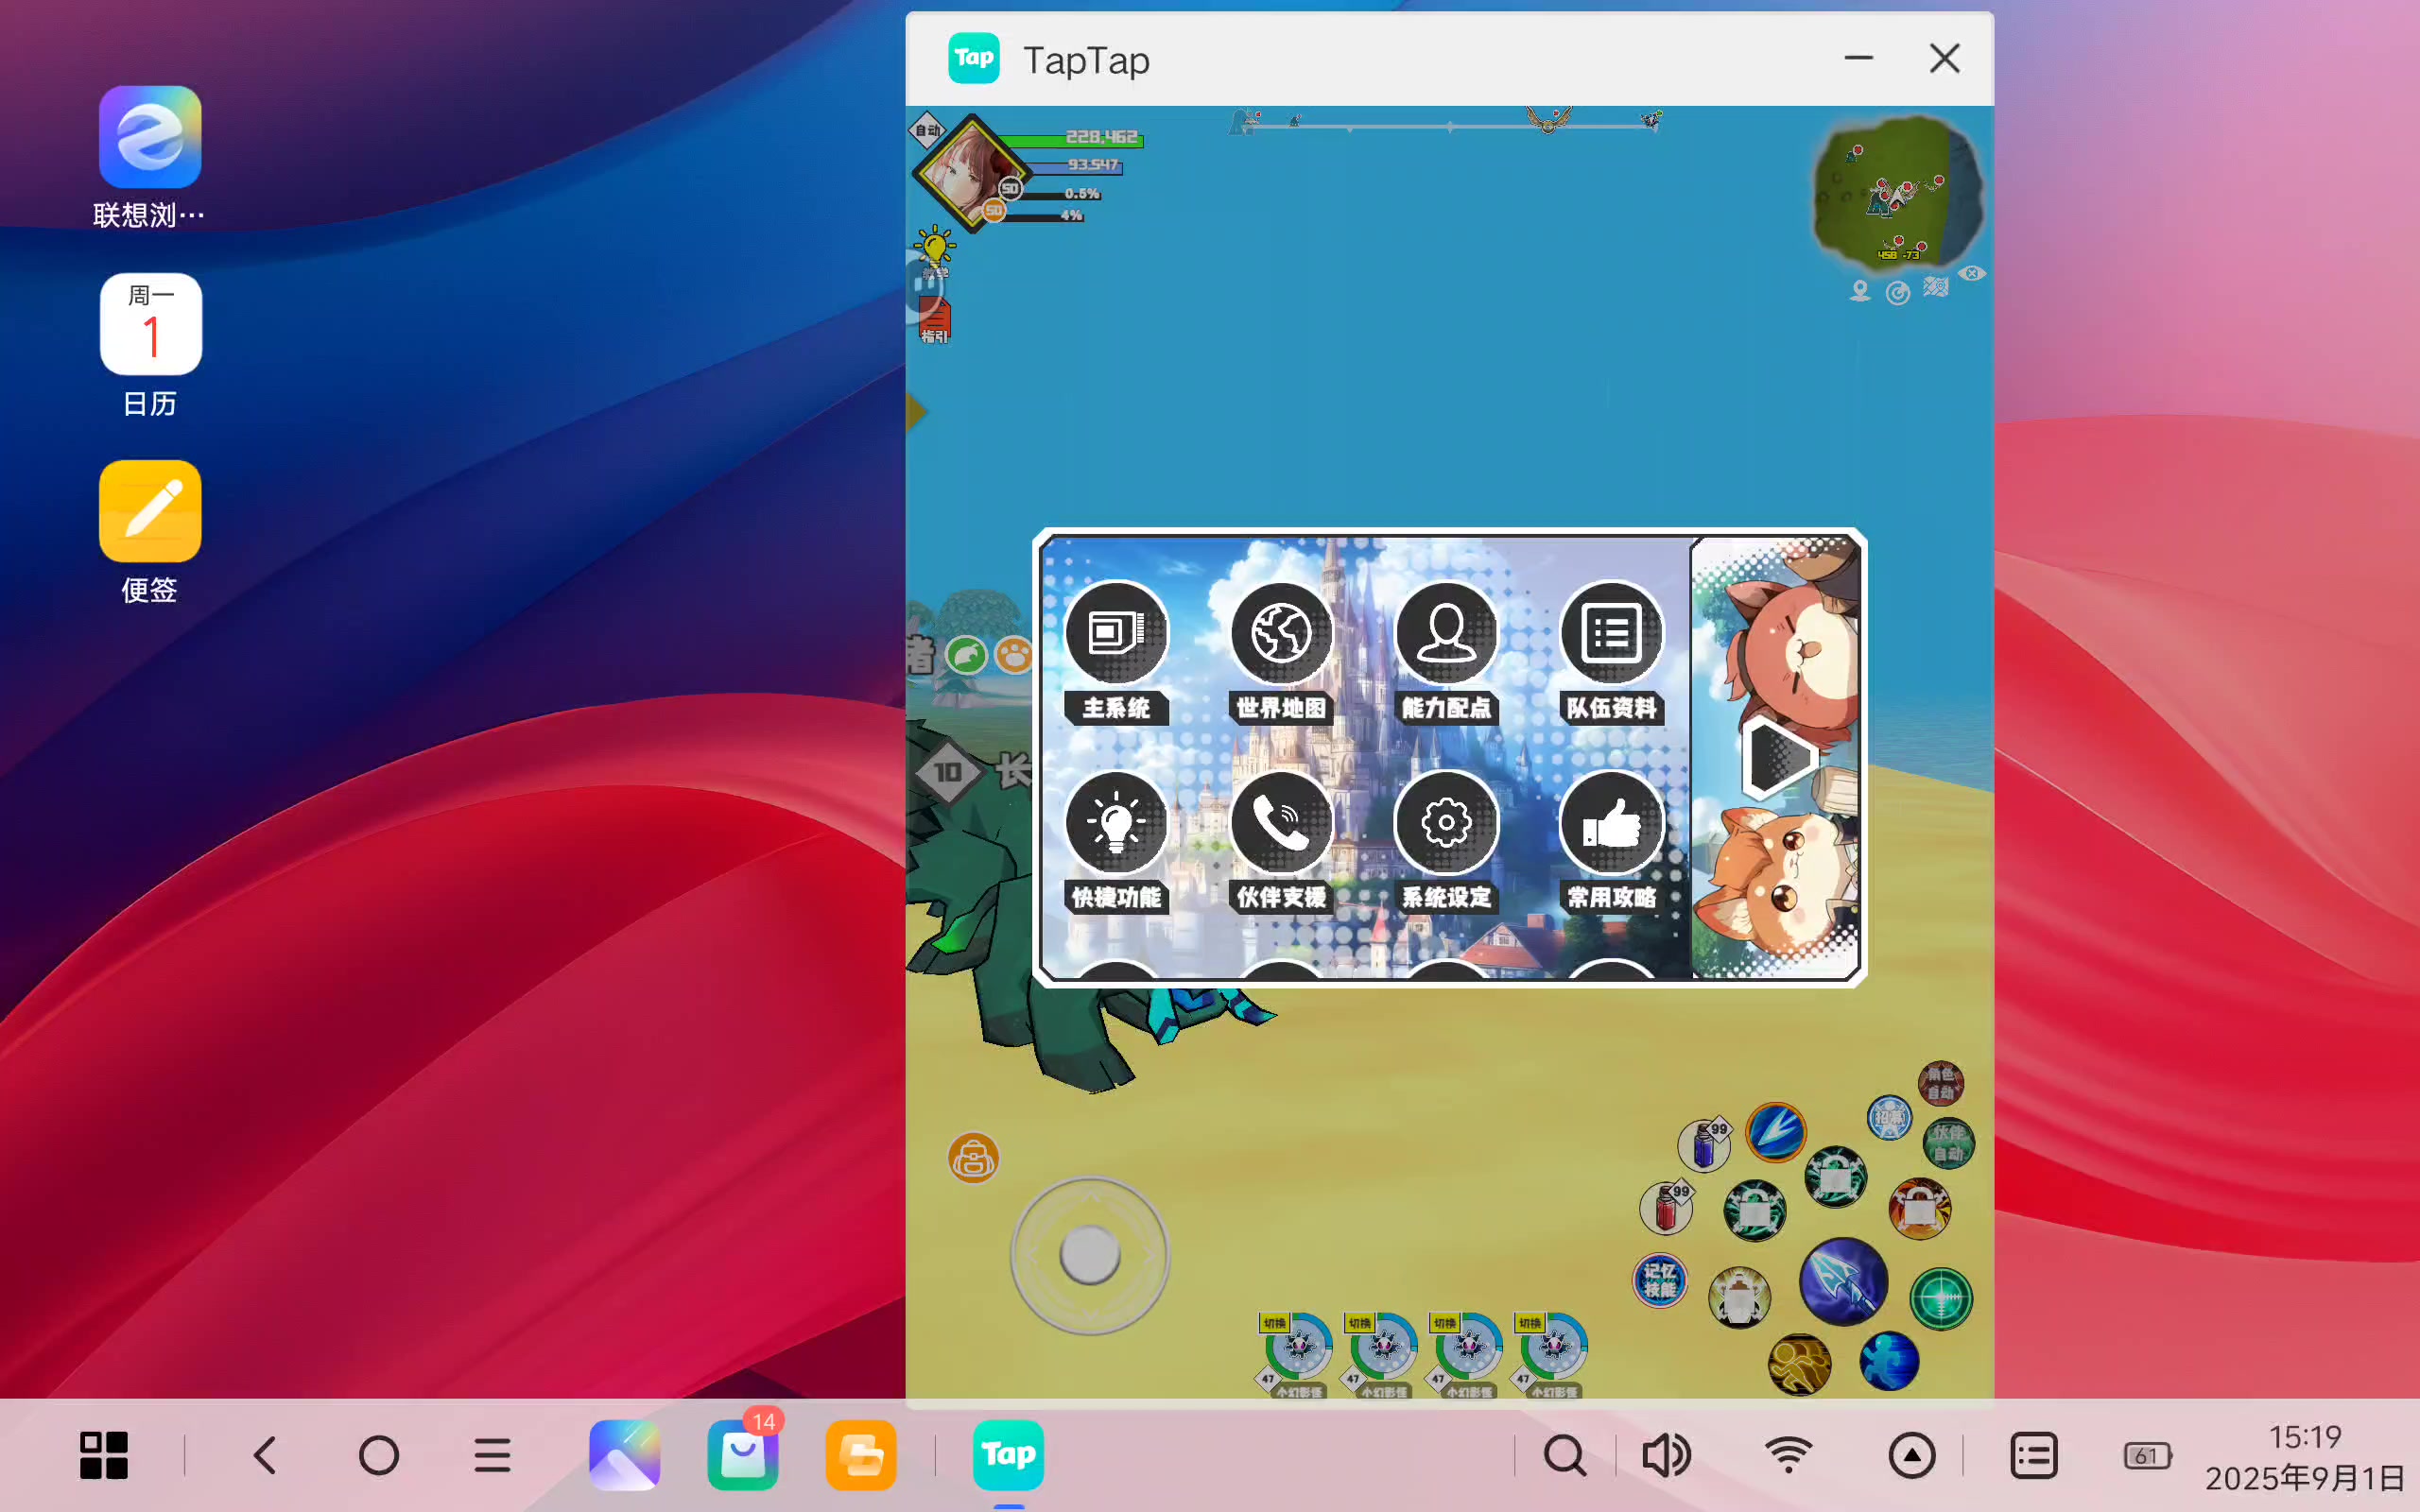This screenshot has width=2420, height=1512.
Task: Open the 便签 notes desktop app
Action: click(x=150, y=532)
